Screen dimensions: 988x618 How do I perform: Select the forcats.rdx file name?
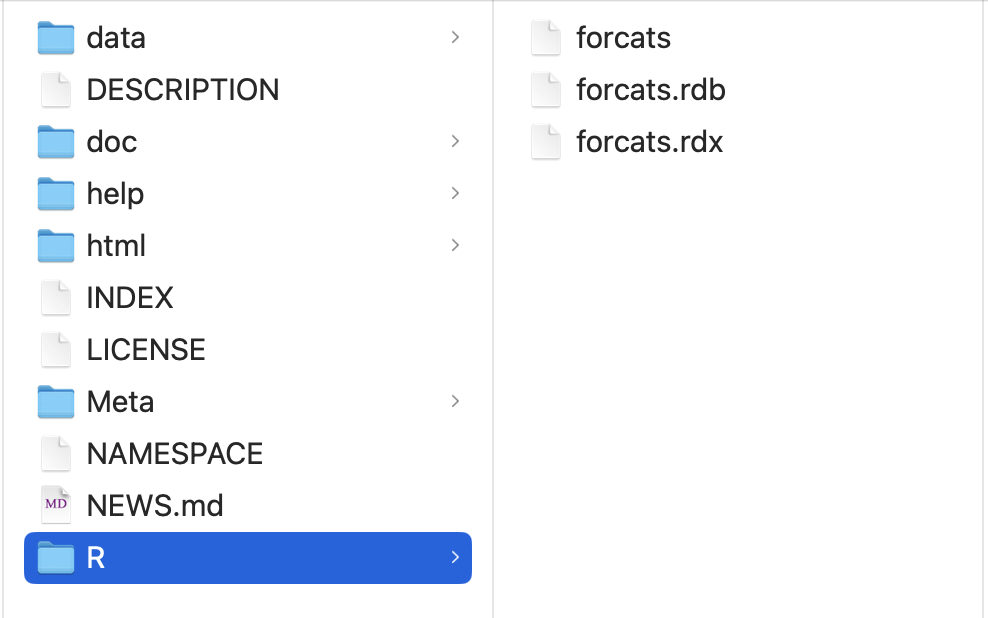click(x=650, y=142)
